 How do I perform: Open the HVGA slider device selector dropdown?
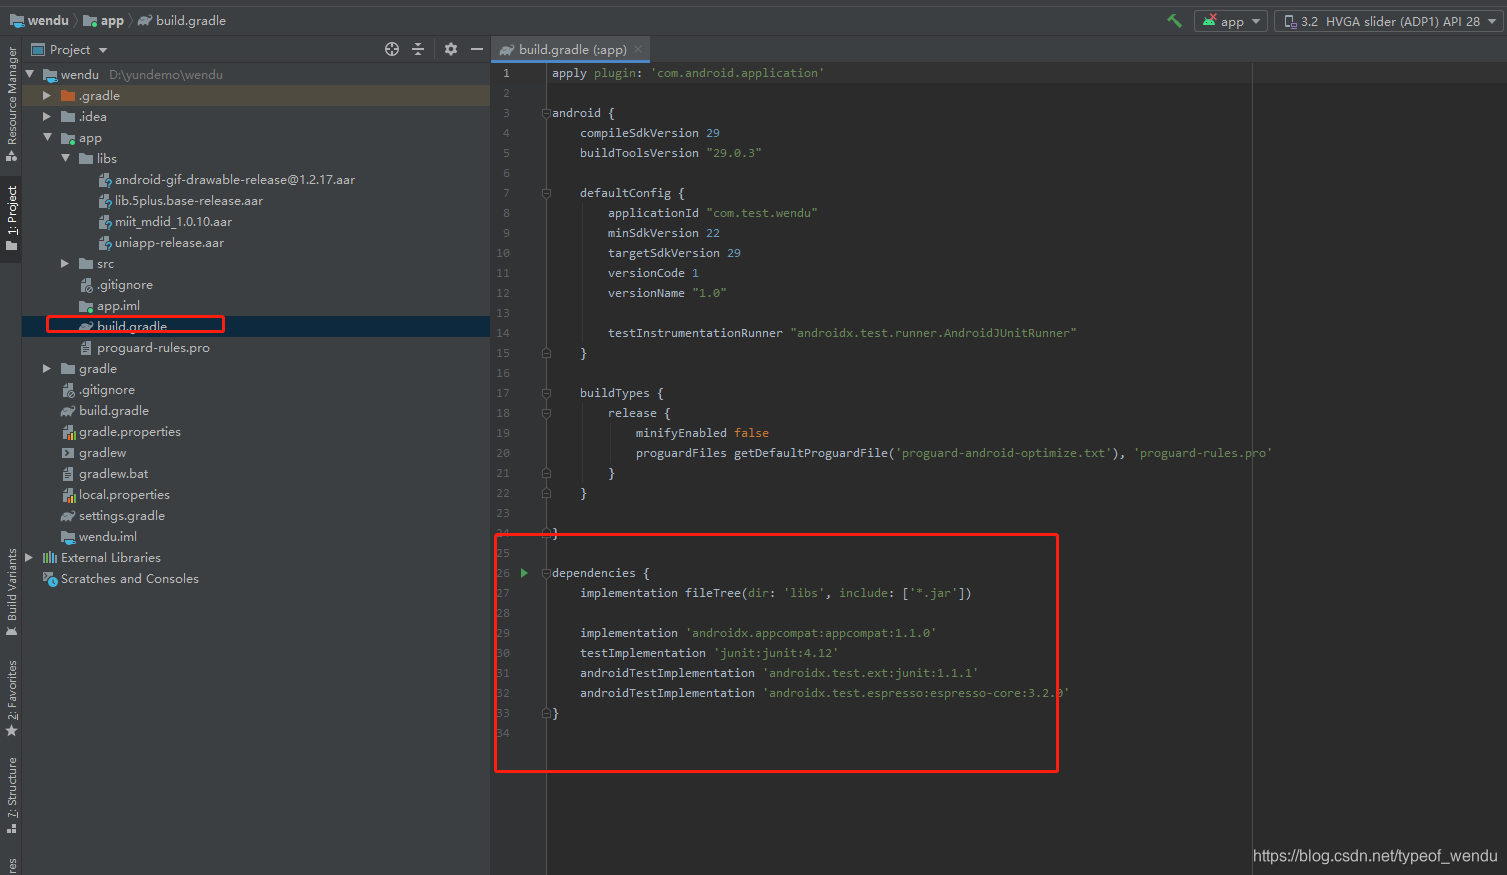pos(1388,21)
